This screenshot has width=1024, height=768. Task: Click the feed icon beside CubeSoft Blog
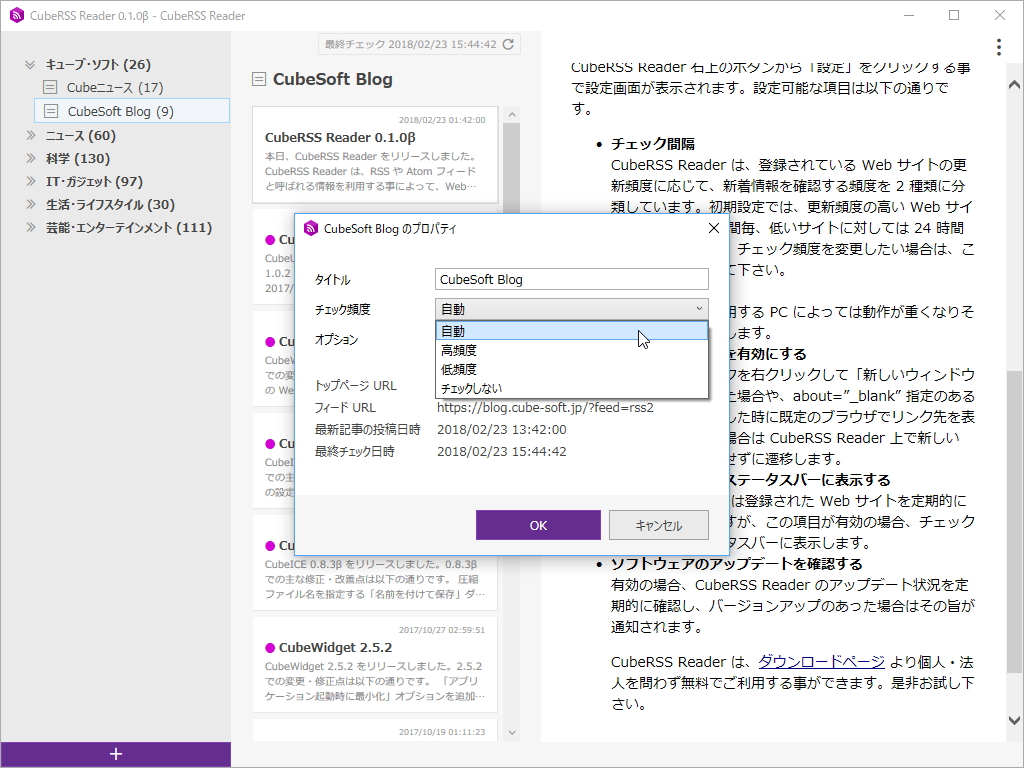pyautogui.click(x=50, y=111)
